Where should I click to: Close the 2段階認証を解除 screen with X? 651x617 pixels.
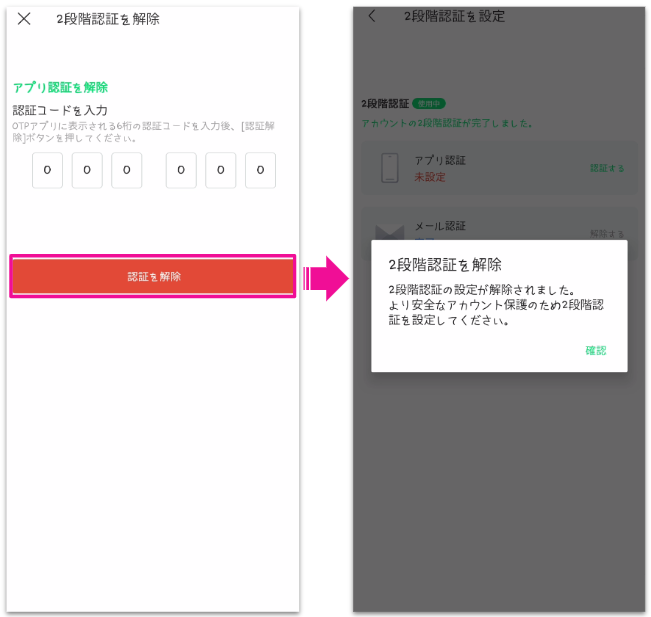(24, 18)
